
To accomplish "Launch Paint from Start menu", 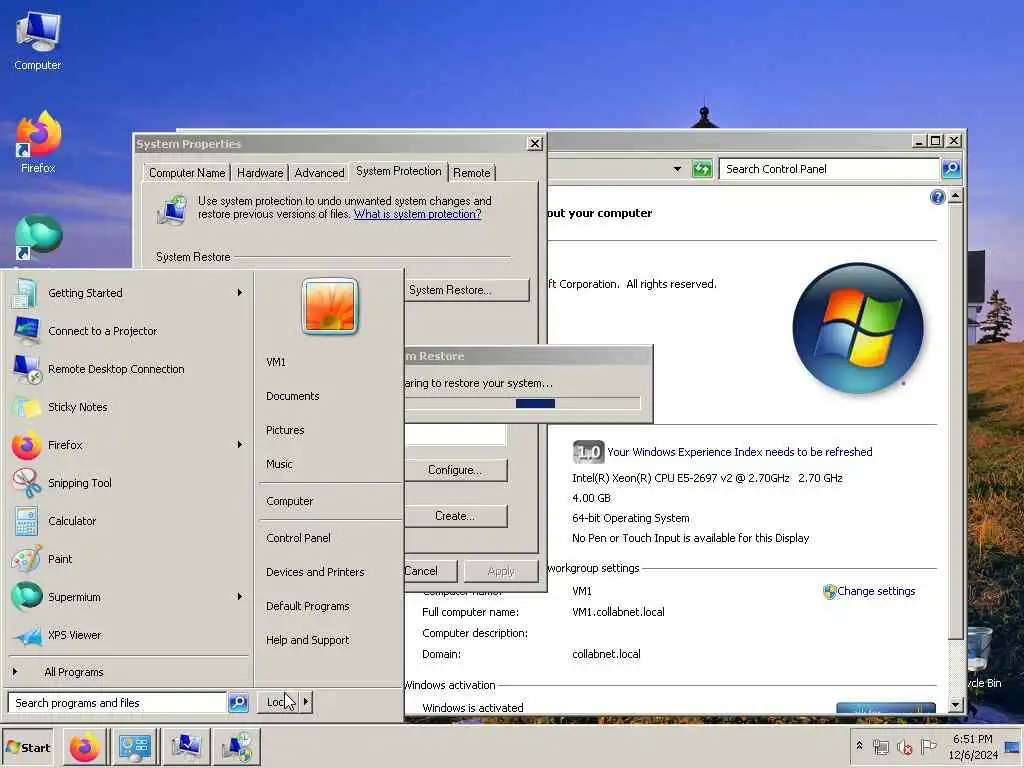I will pos(127,558).
